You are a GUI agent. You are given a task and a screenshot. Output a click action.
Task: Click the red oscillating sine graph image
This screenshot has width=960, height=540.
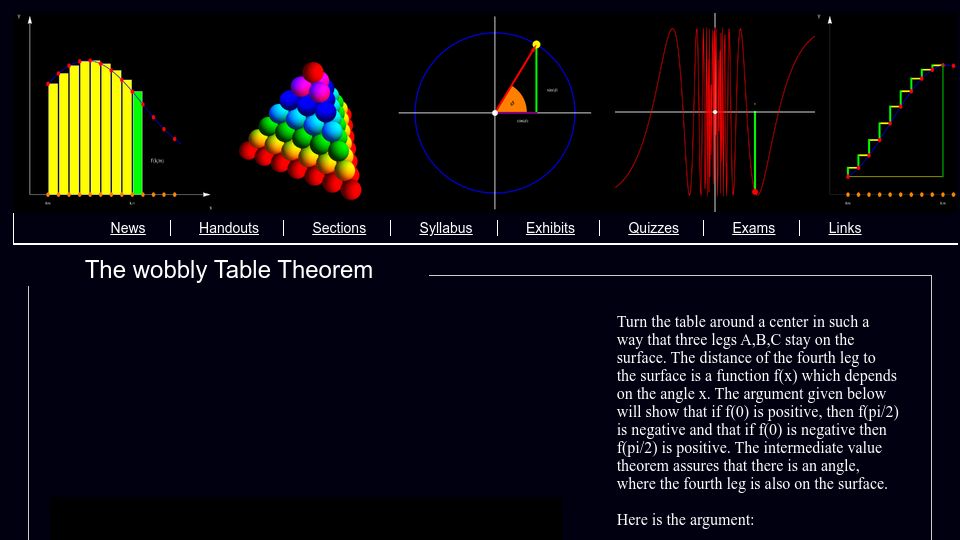click(714, 113)
